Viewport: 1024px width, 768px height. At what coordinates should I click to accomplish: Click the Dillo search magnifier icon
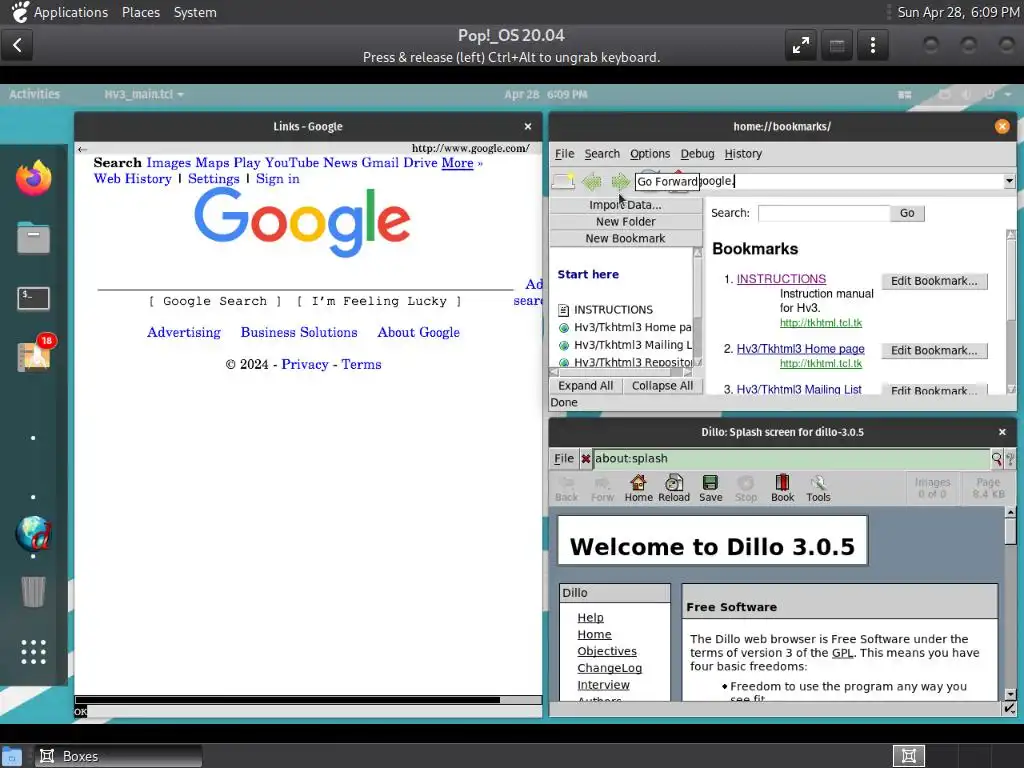[x=997, y=458]
